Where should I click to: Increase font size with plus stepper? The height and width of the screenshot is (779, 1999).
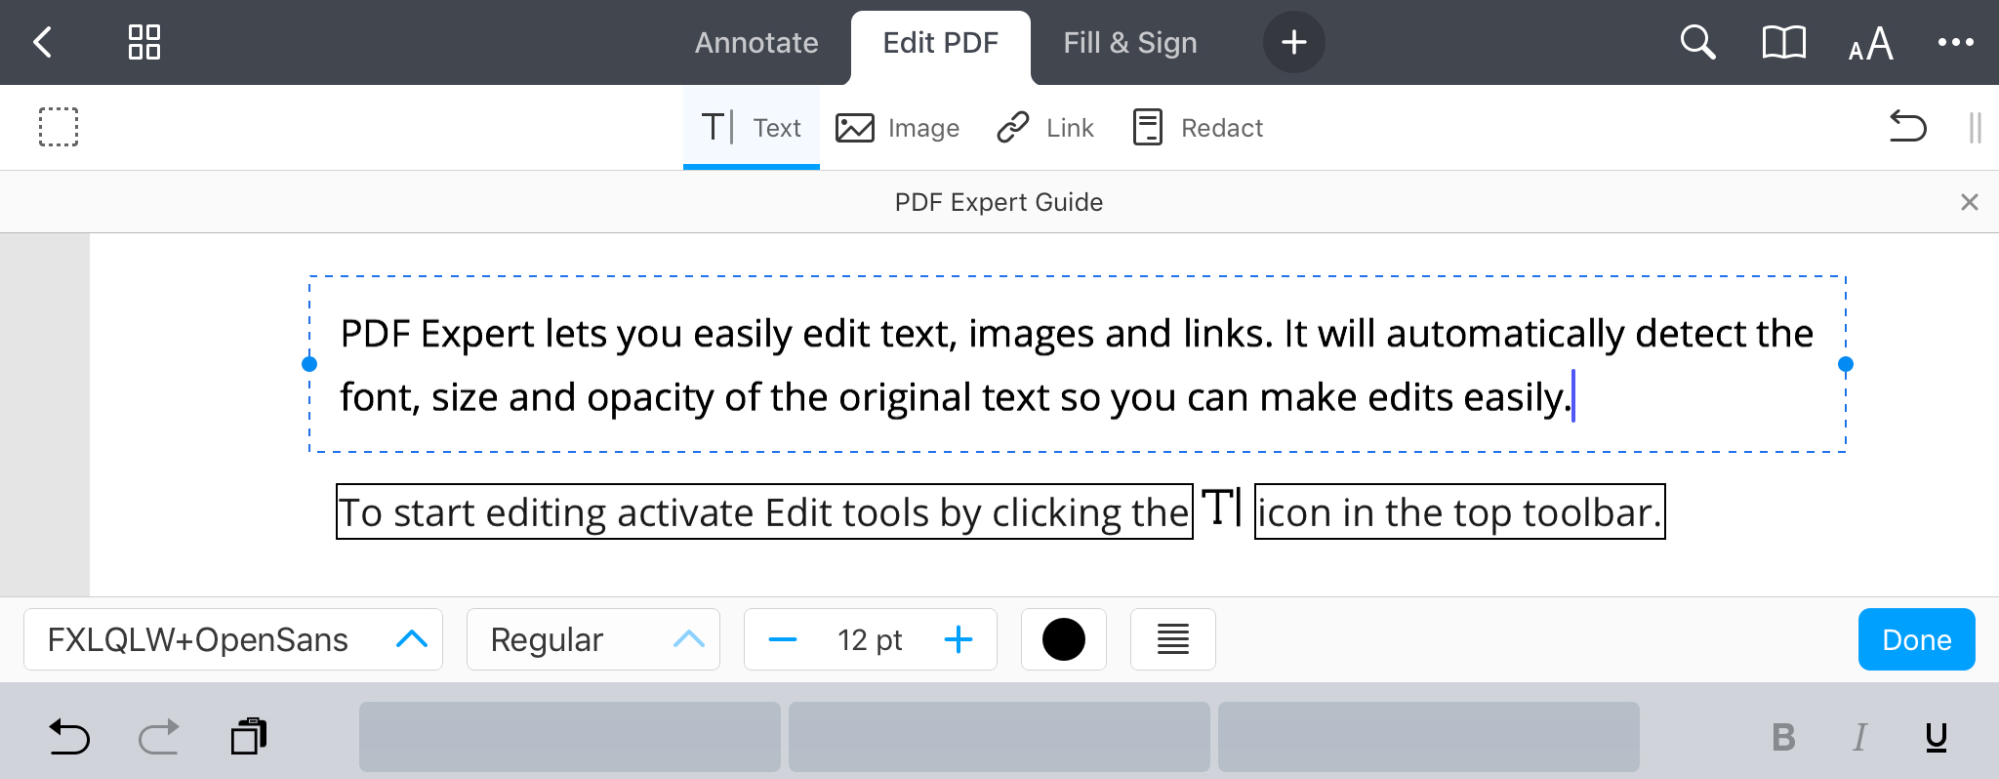958,639
